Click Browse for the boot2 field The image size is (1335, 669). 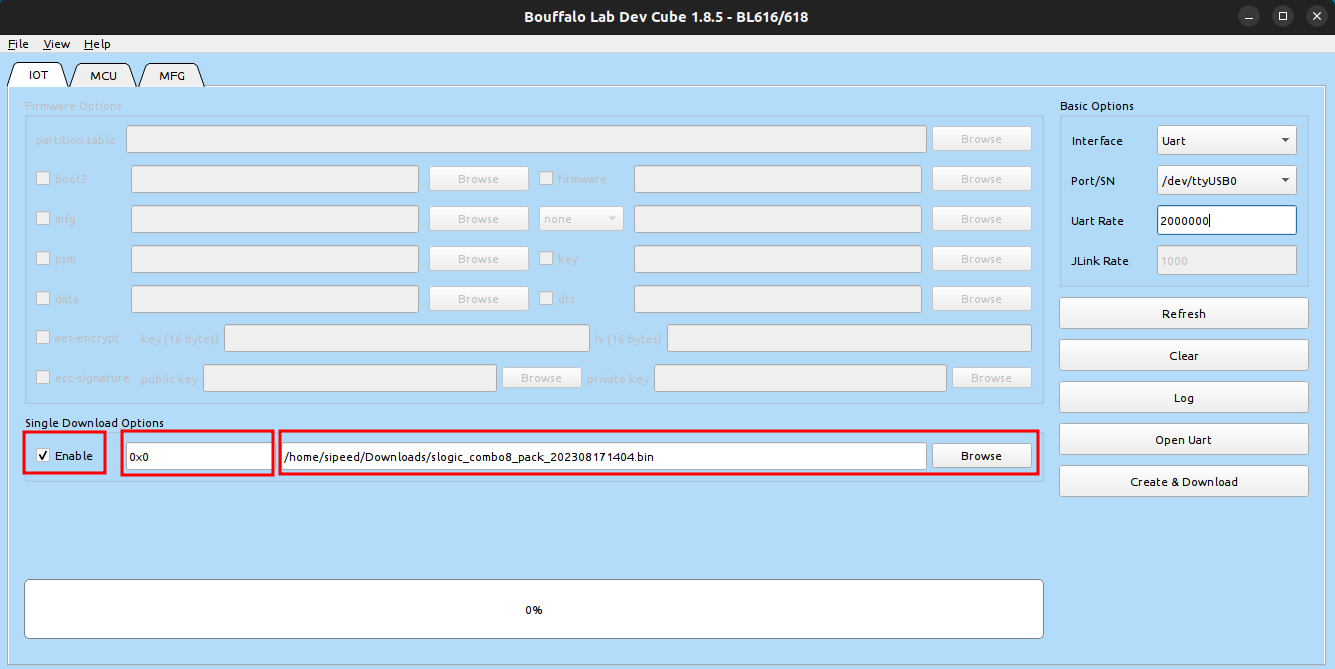479,179
